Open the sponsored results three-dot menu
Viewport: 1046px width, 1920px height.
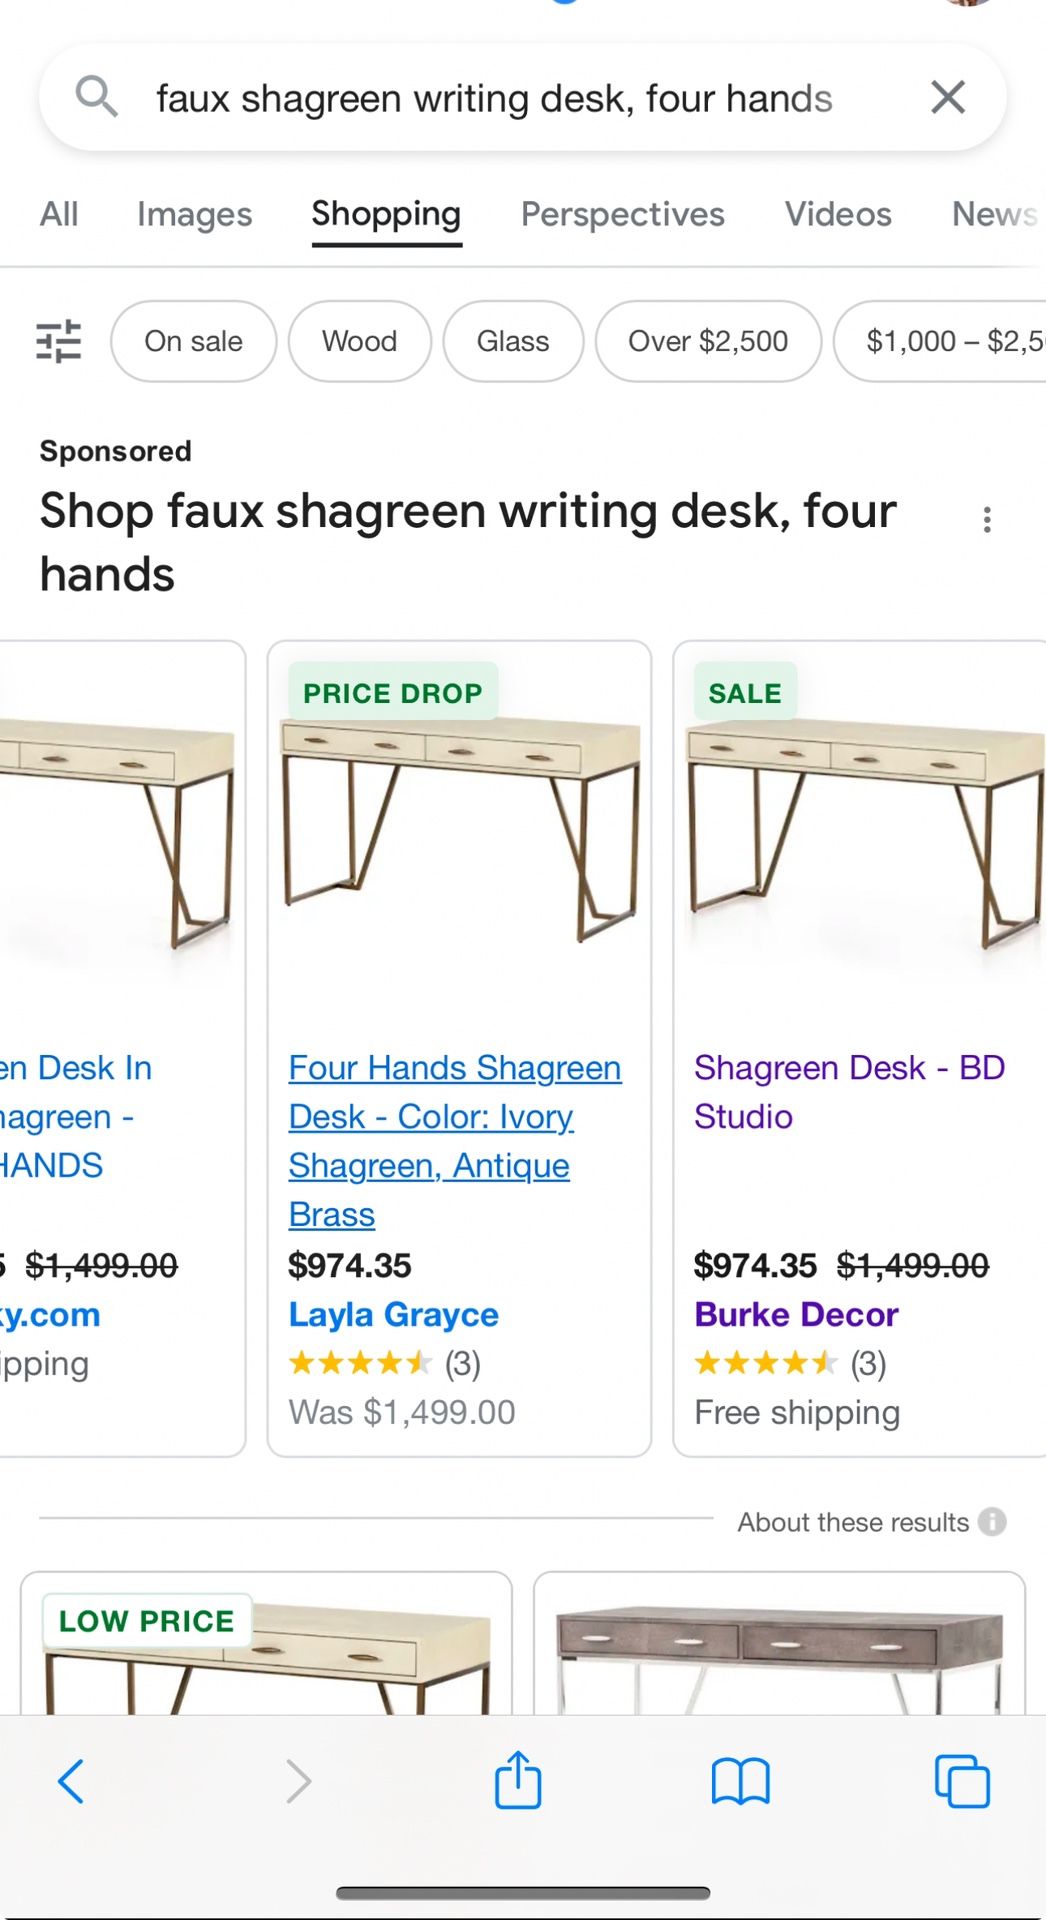[x=988, y=518]
